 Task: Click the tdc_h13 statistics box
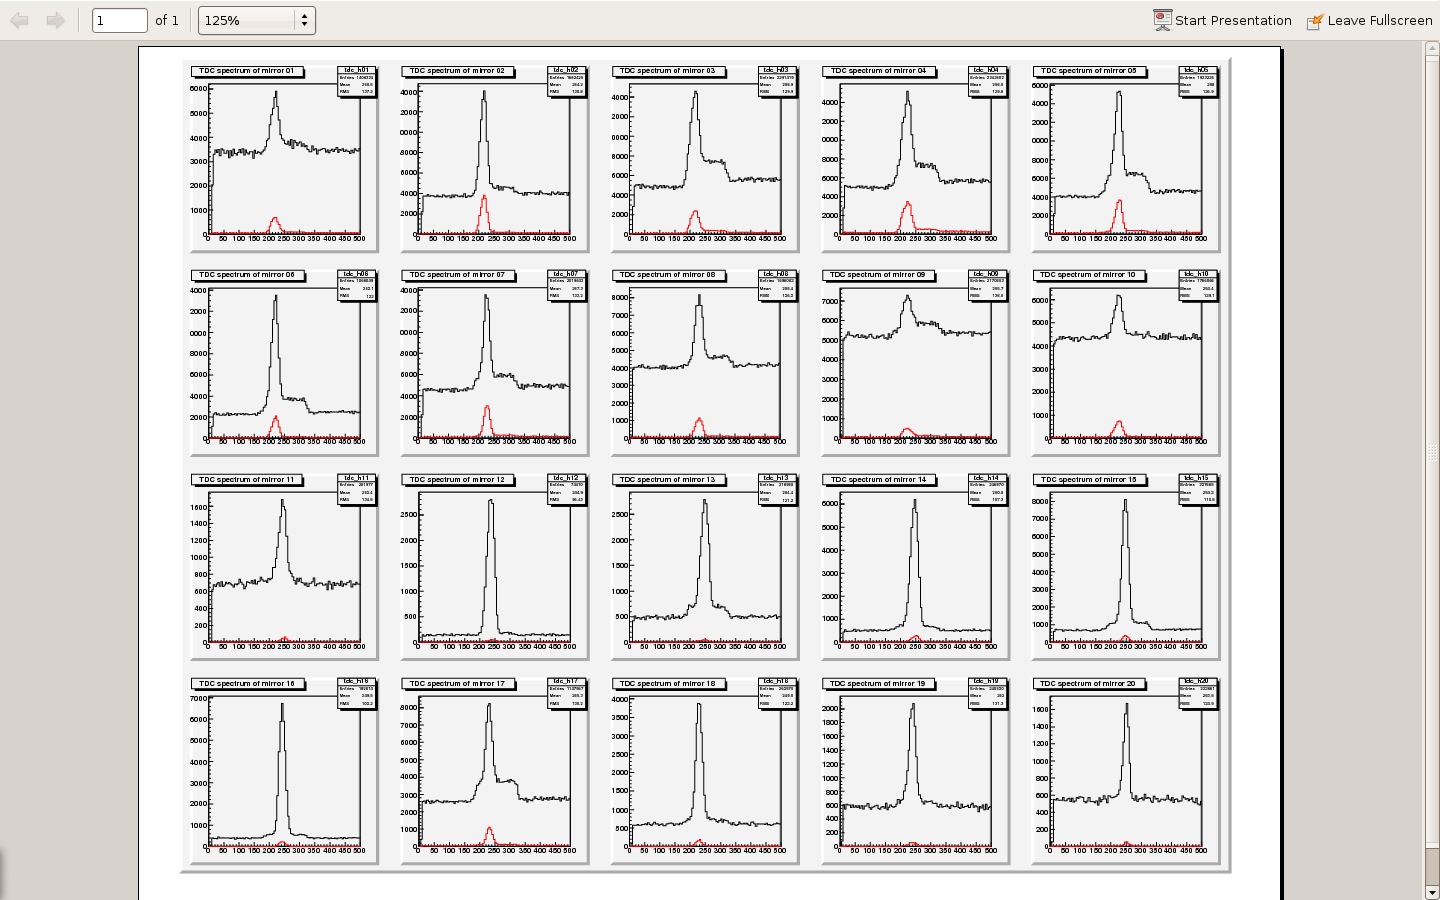coord(778,490)
